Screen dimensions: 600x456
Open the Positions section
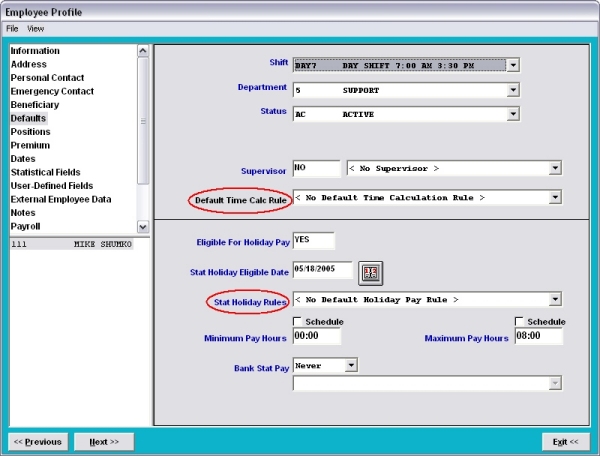30,132
